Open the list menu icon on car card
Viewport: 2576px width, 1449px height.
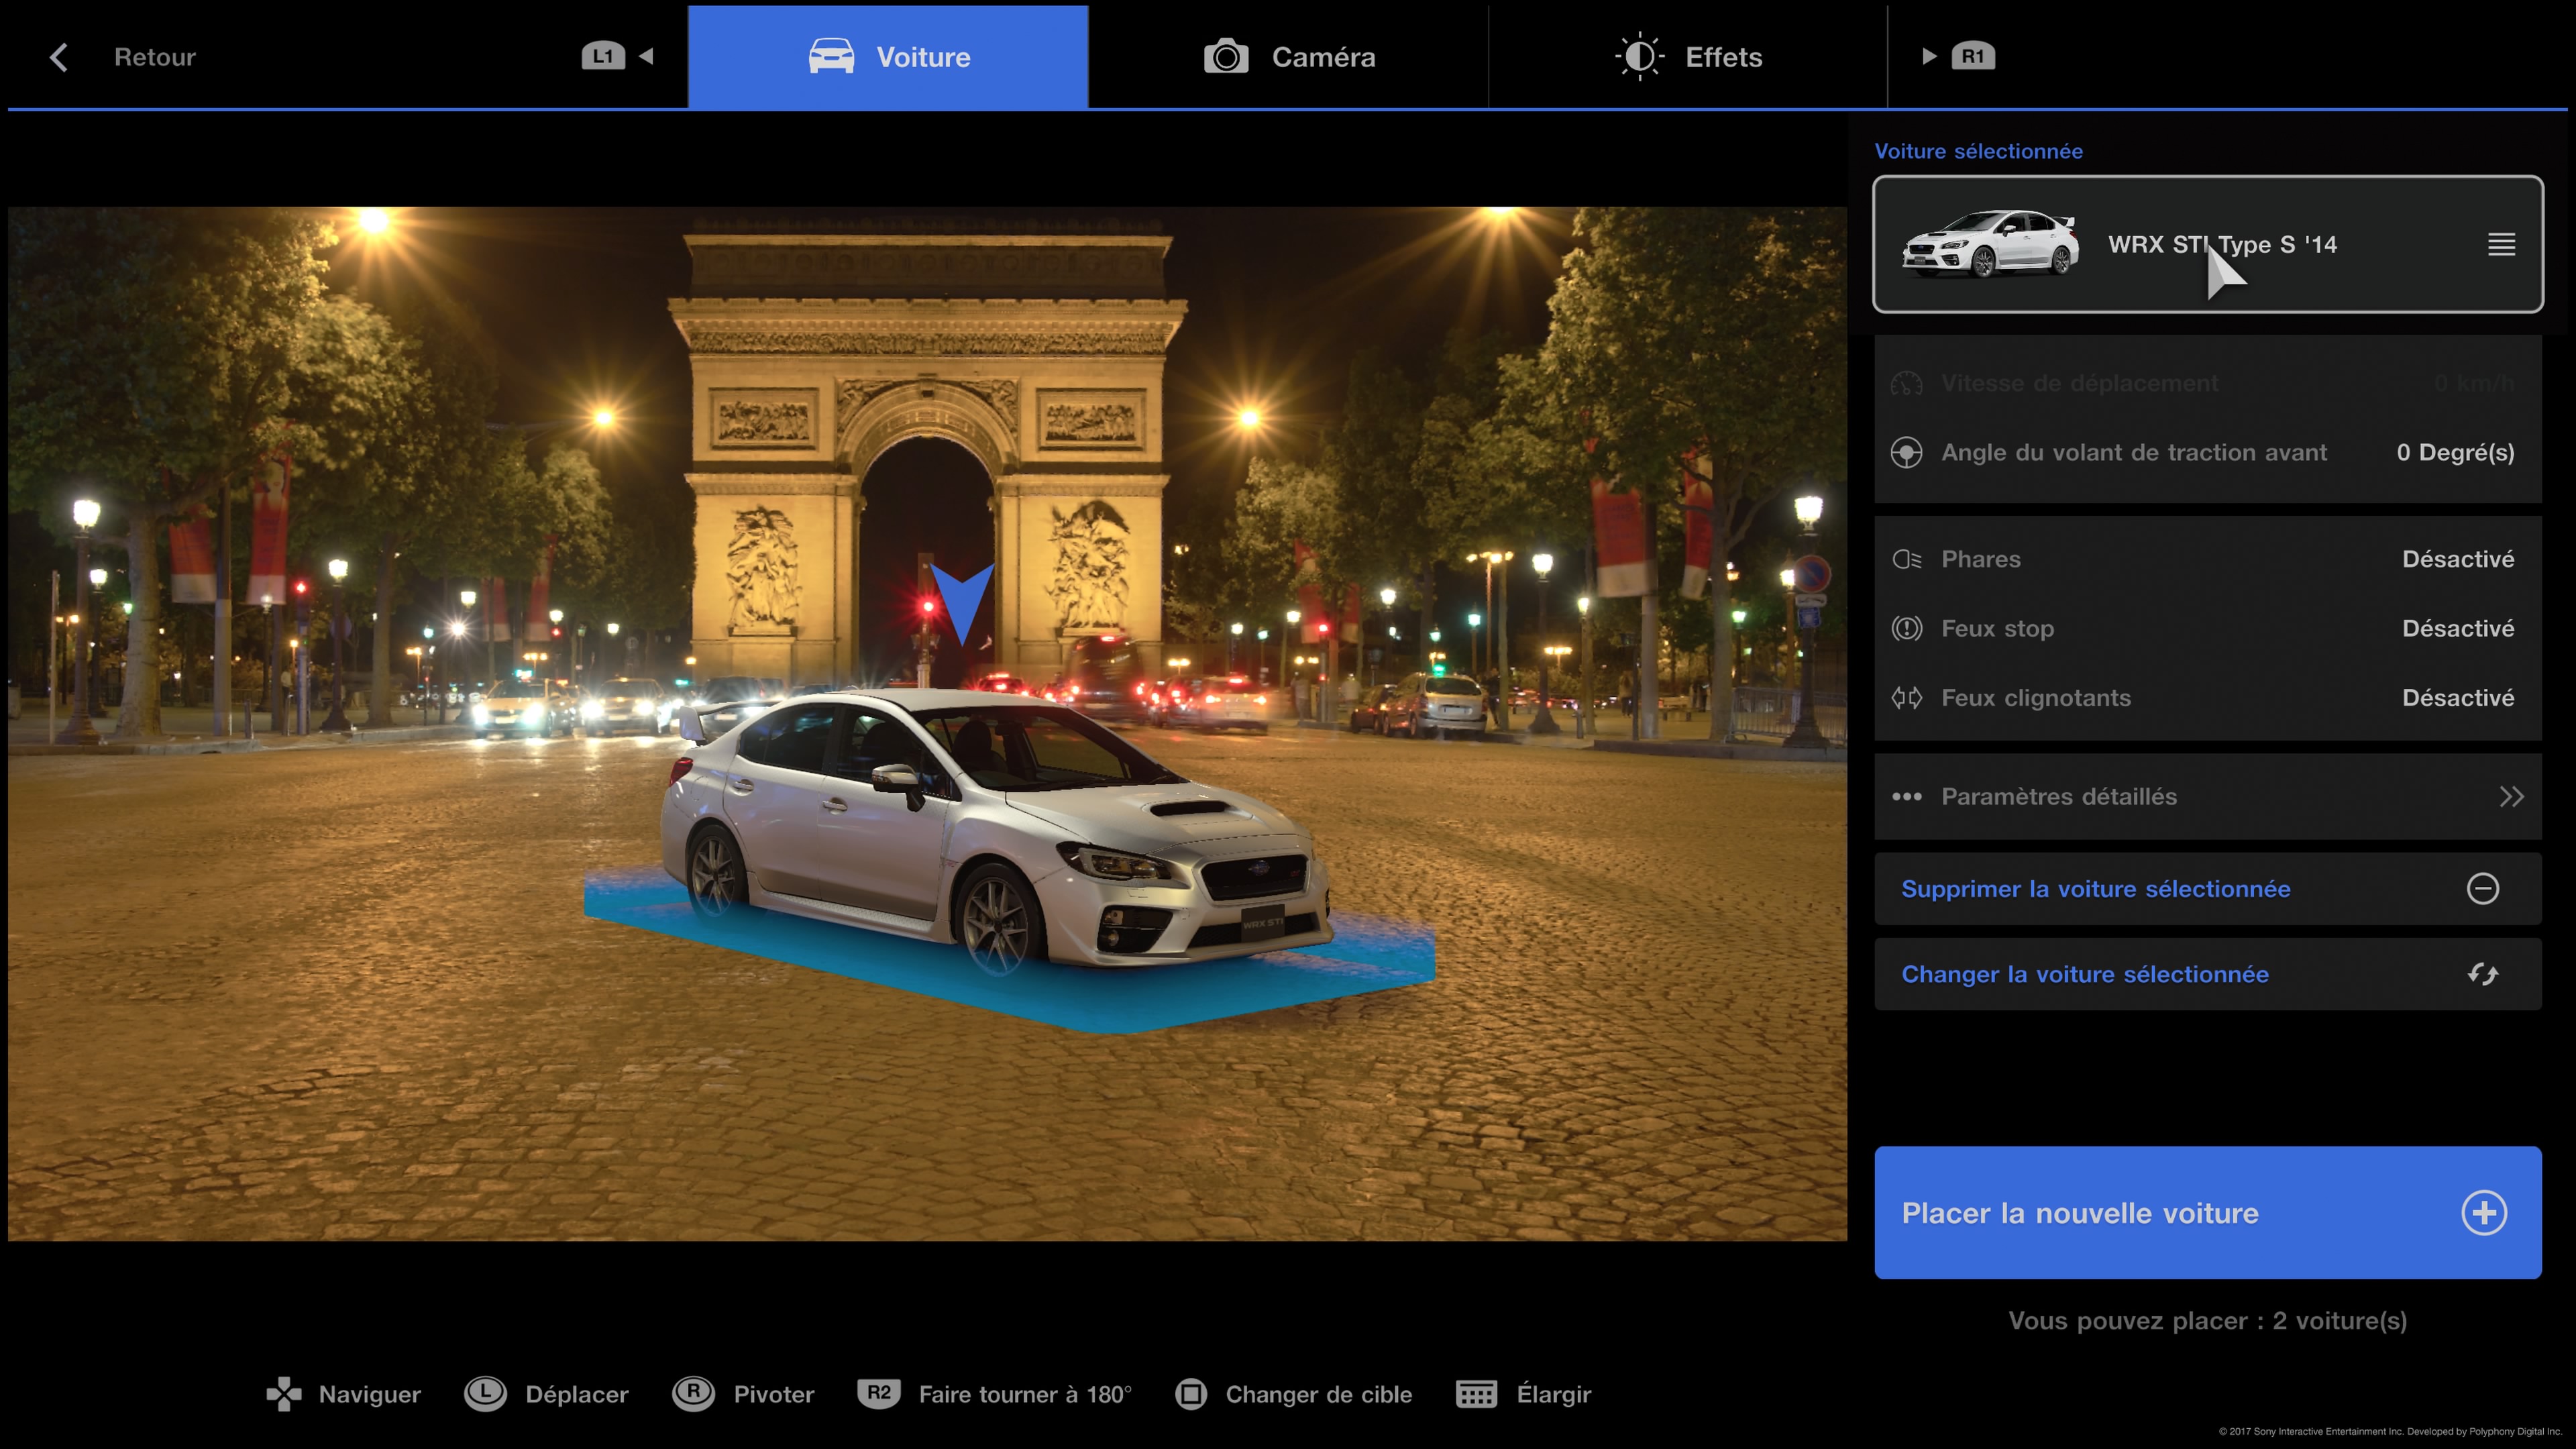[x=2501, y=244]
